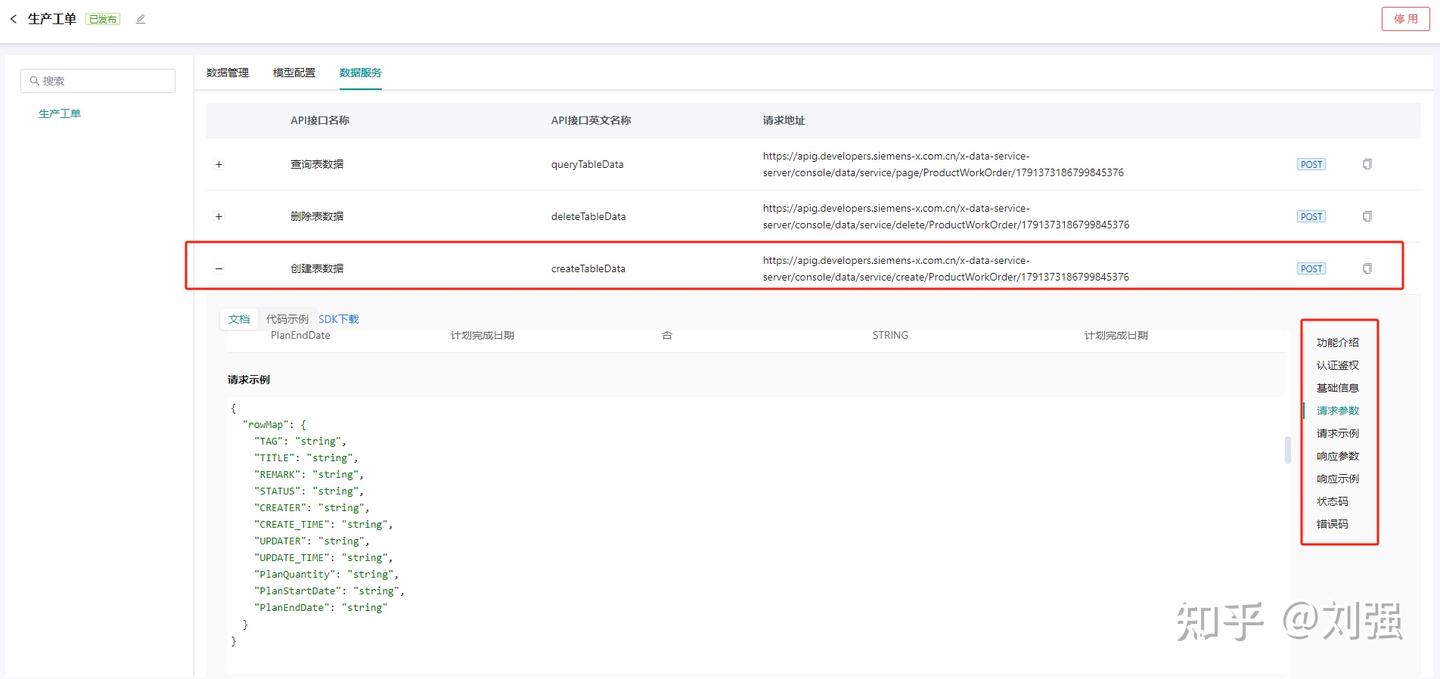Click the SDK下载 link
The image size is (1440, 679).
[x=338, y=319]
